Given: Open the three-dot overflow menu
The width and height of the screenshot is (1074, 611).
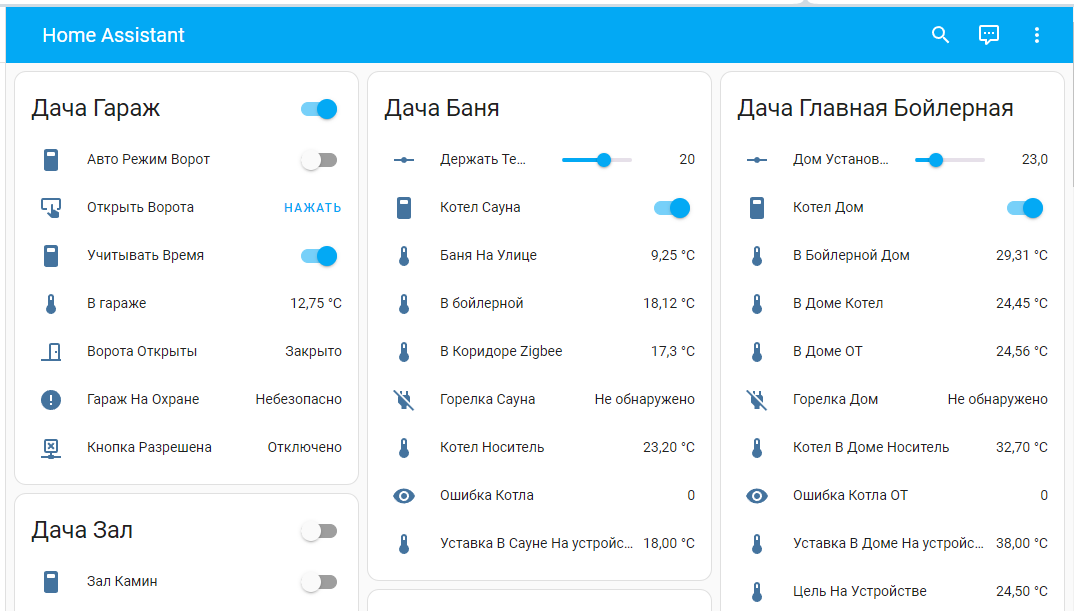Looking at the screenshot, I should 1036,35.
